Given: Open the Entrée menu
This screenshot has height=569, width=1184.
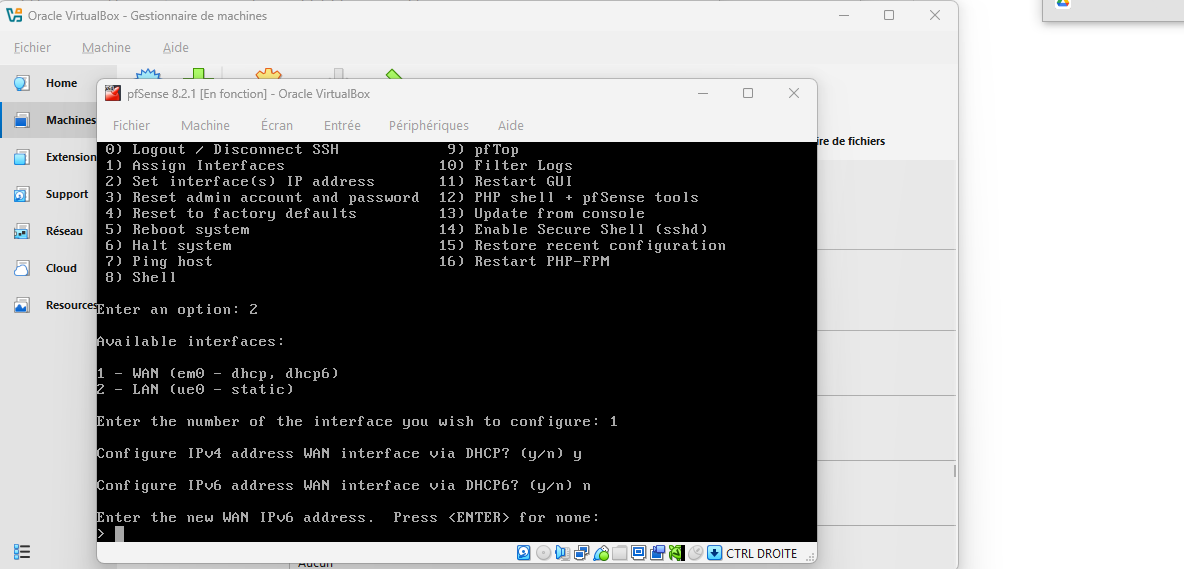Looking at the screenshot, I should pos(342,125).
